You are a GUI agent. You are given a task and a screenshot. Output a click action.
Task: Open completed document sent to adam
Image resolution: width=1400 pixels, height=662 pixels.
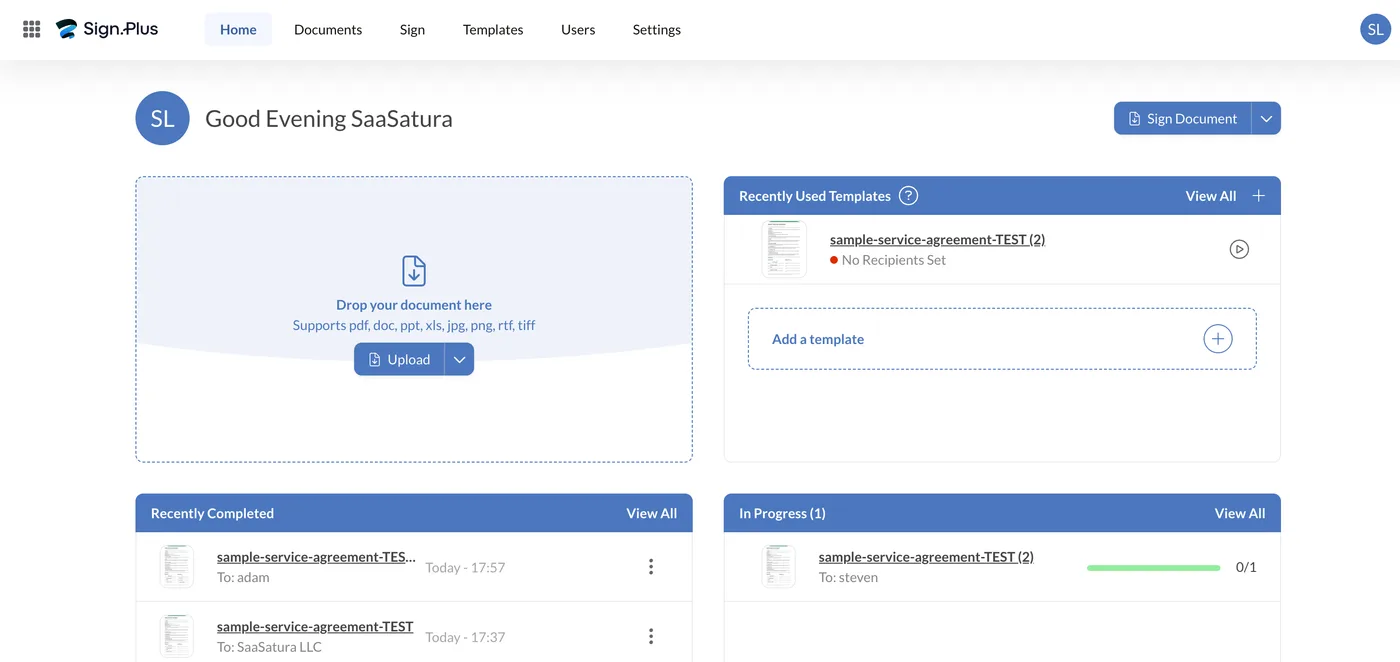pyautogui.click(x=316, y=557)
